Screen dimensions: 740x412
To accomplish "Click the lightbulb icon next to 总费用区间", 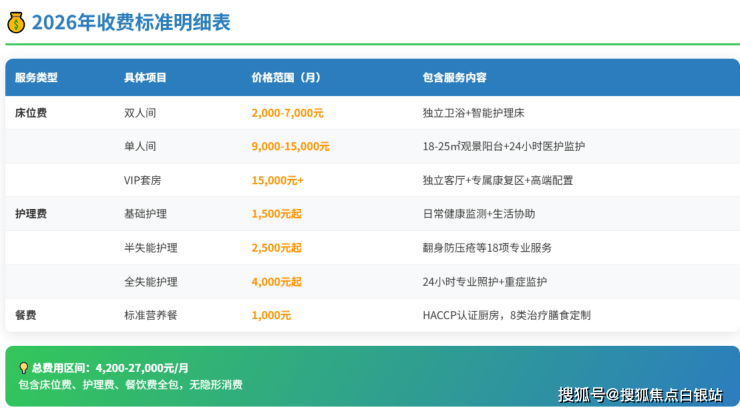I will point(23,367).
